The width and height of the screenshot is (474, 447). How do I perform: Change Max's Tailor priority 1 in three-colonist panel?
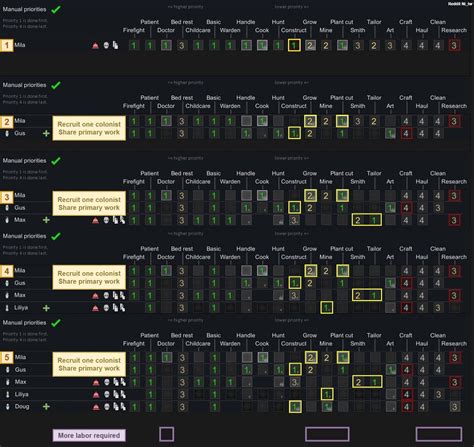point(374,220)
